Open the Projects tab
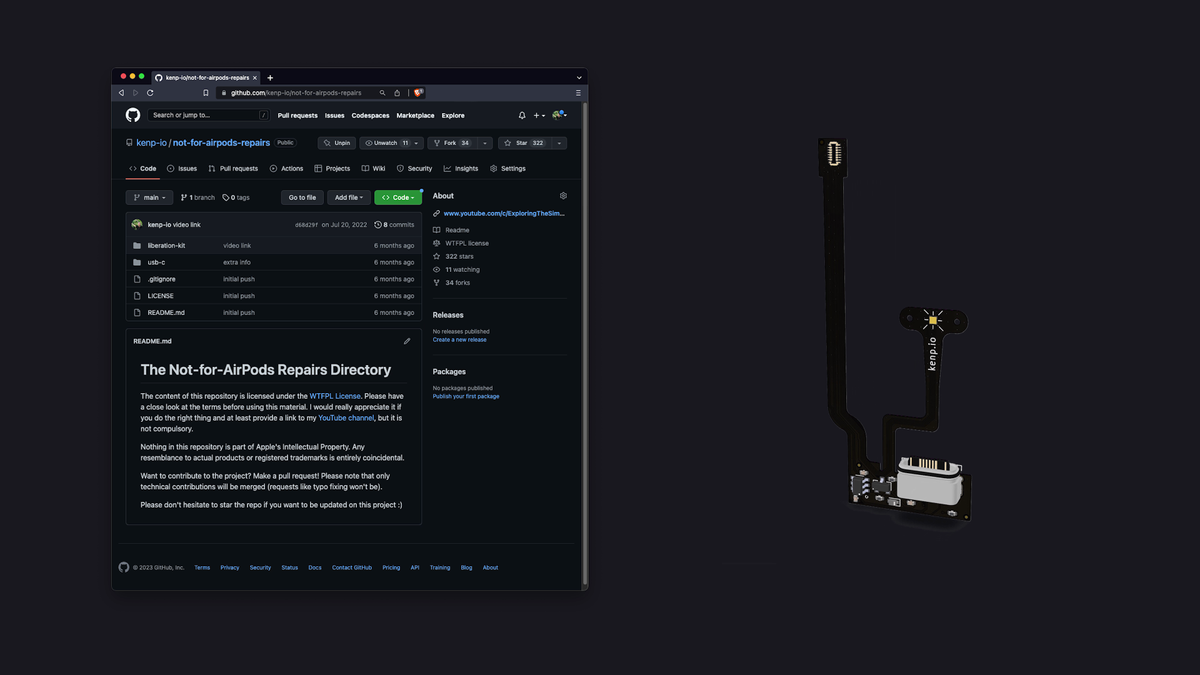This screenshot has height=675, width=1200. coord(332,169)
